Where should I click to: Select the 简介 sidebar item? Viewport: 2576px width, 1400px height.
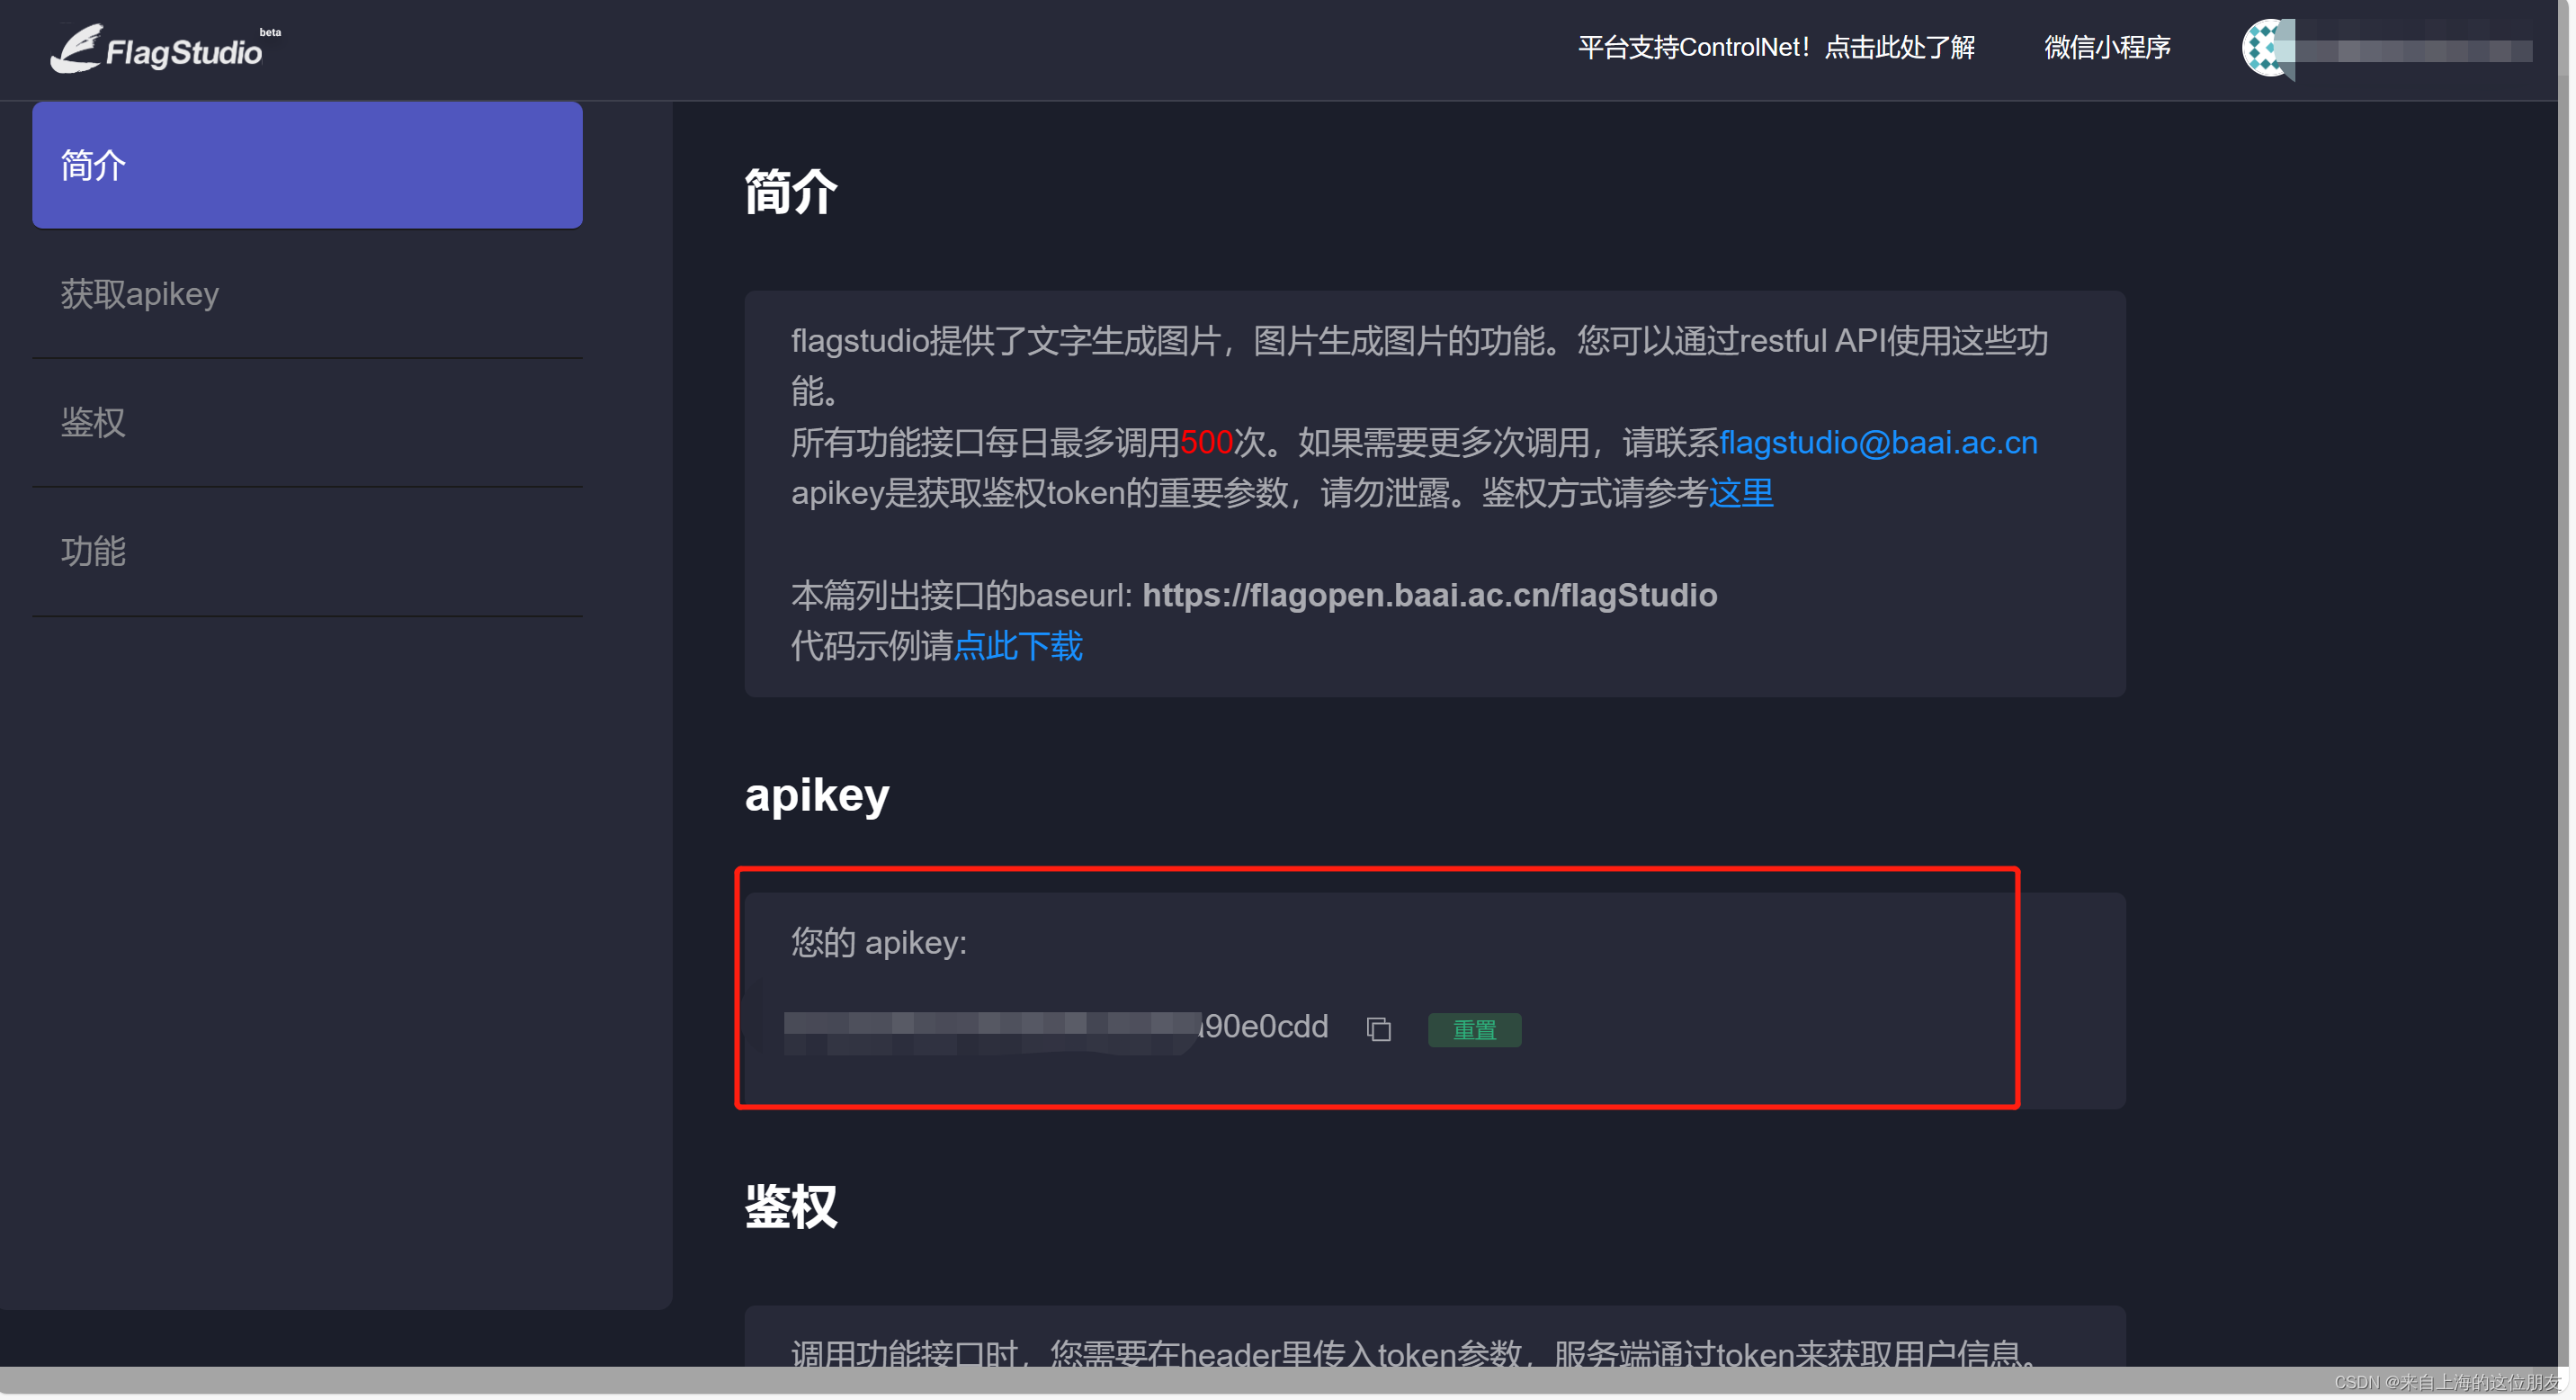click(x=307, y=165)
